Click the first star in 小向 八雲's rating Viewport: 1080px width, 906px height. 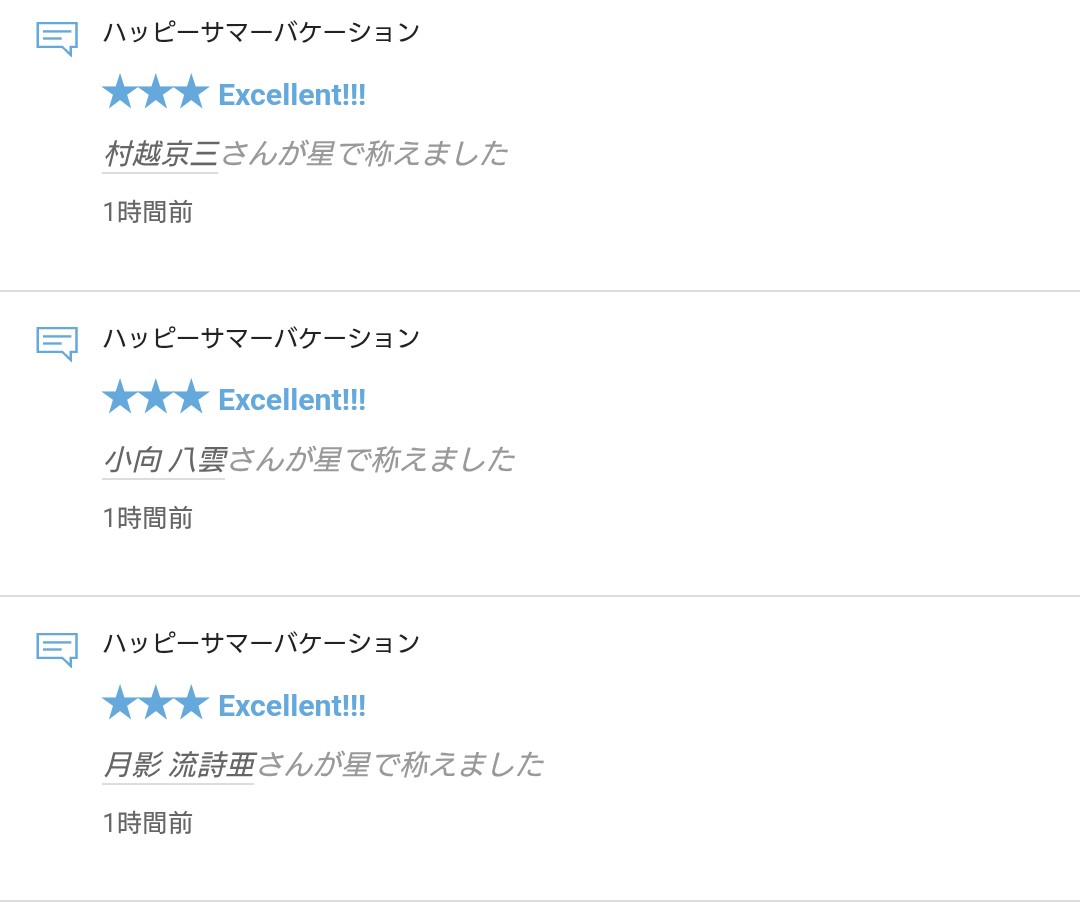119,399
